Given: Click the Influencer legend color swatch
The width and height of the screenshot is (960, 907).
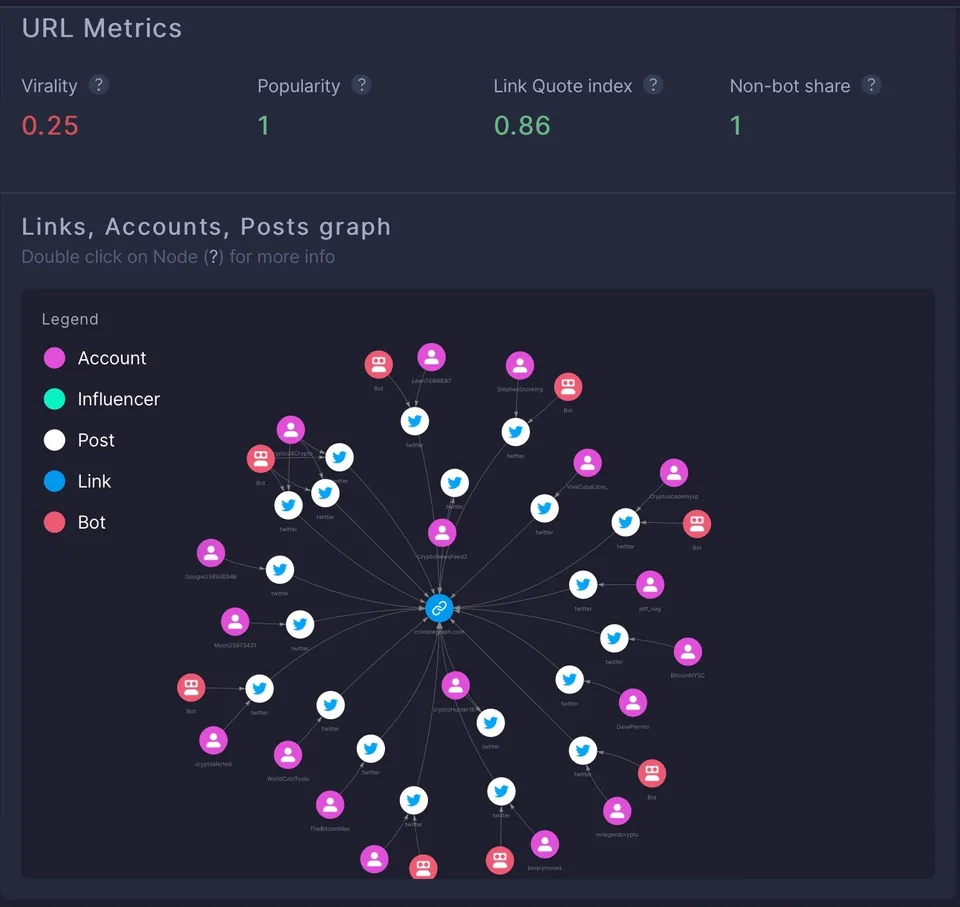Looking at the screenshot, I should point(54,399).
